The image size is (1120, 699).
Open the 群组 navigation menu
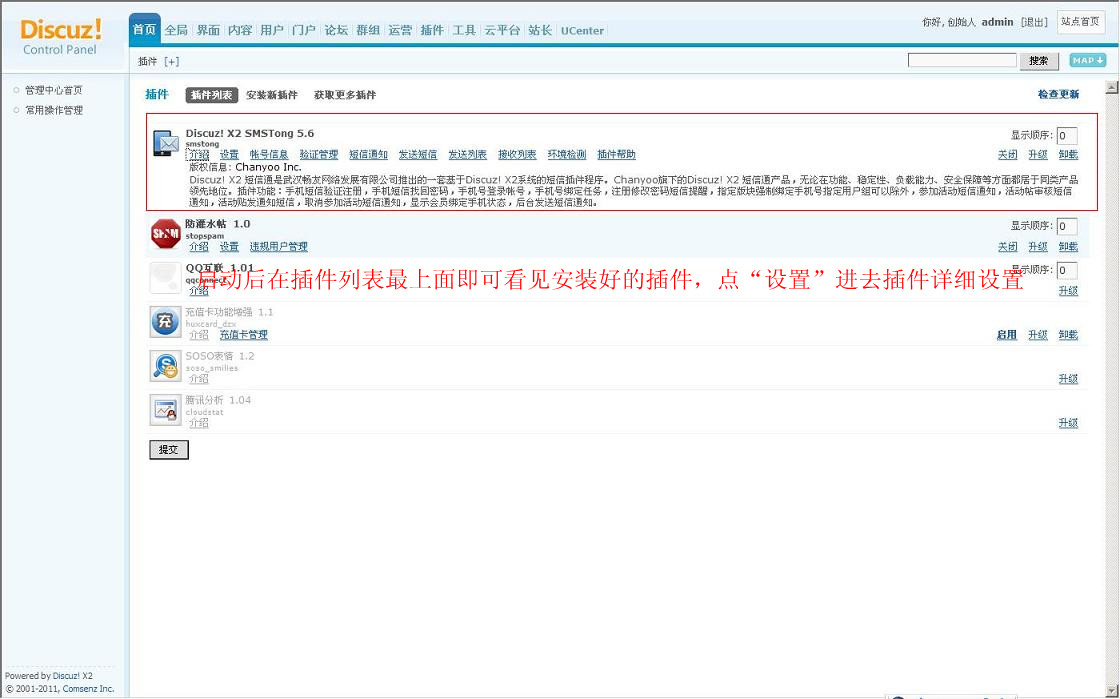click(368, 30)
